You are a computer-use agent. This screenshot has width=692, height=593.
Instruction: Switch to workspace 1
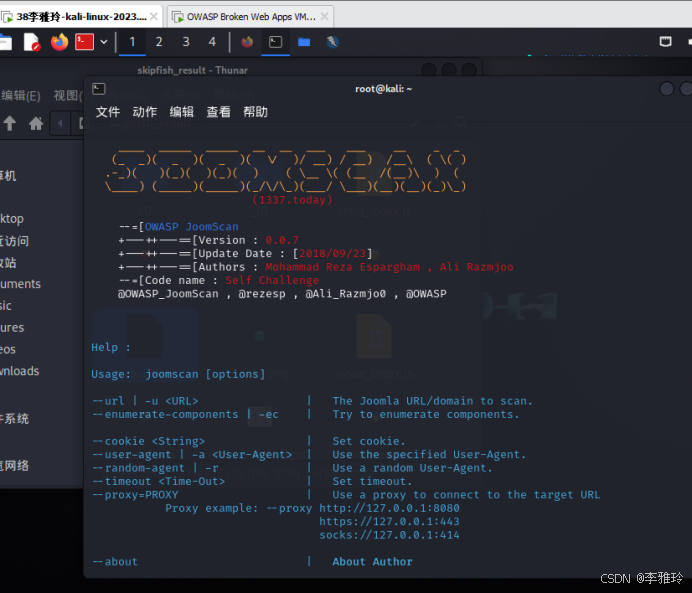click(x=132, y=42)
